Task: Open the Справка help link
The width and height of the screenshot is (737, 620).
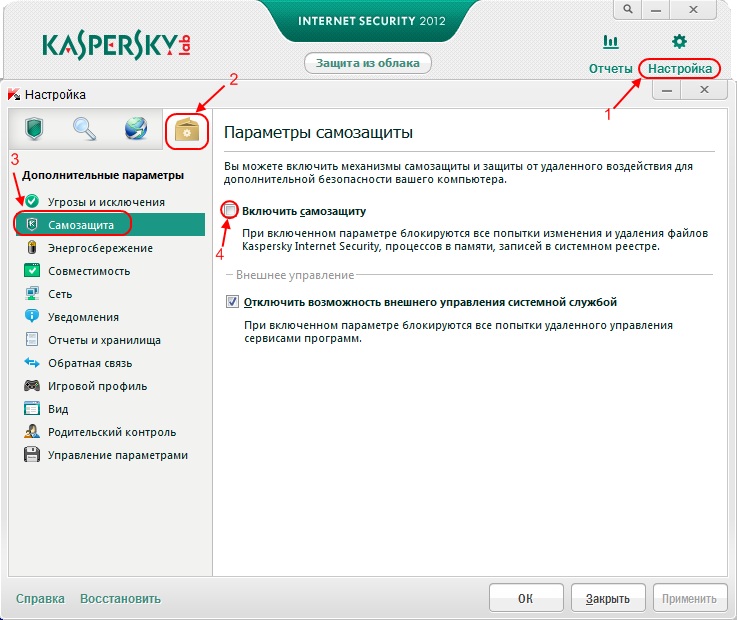Action: coord(40,599)
